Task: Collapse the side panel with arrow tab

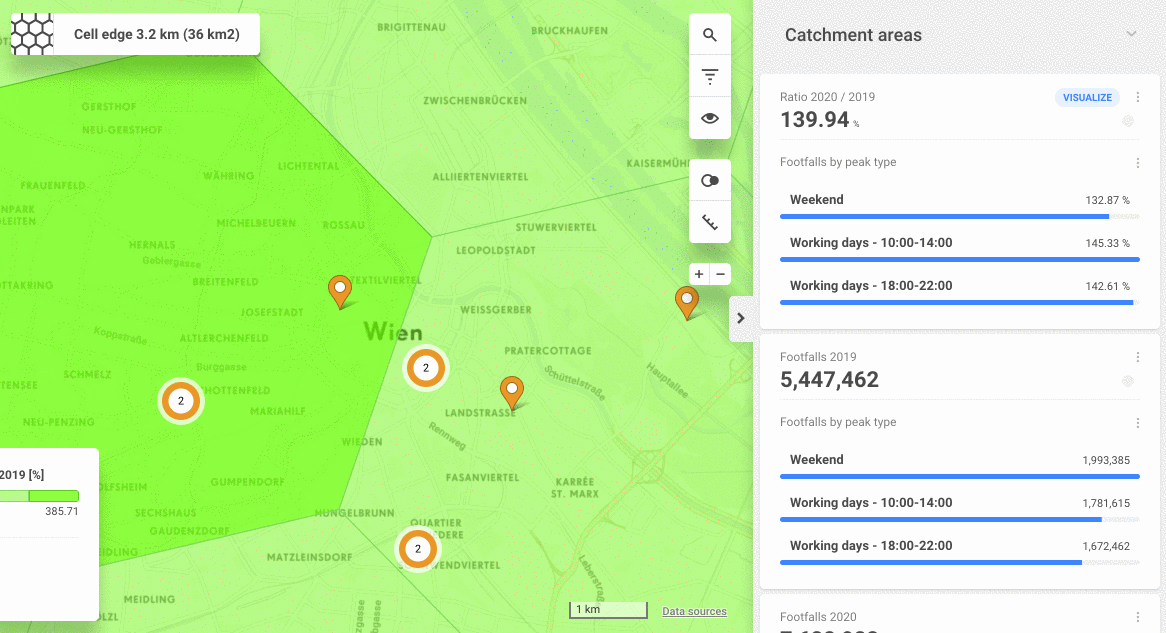Action: (x=741, y=318)
